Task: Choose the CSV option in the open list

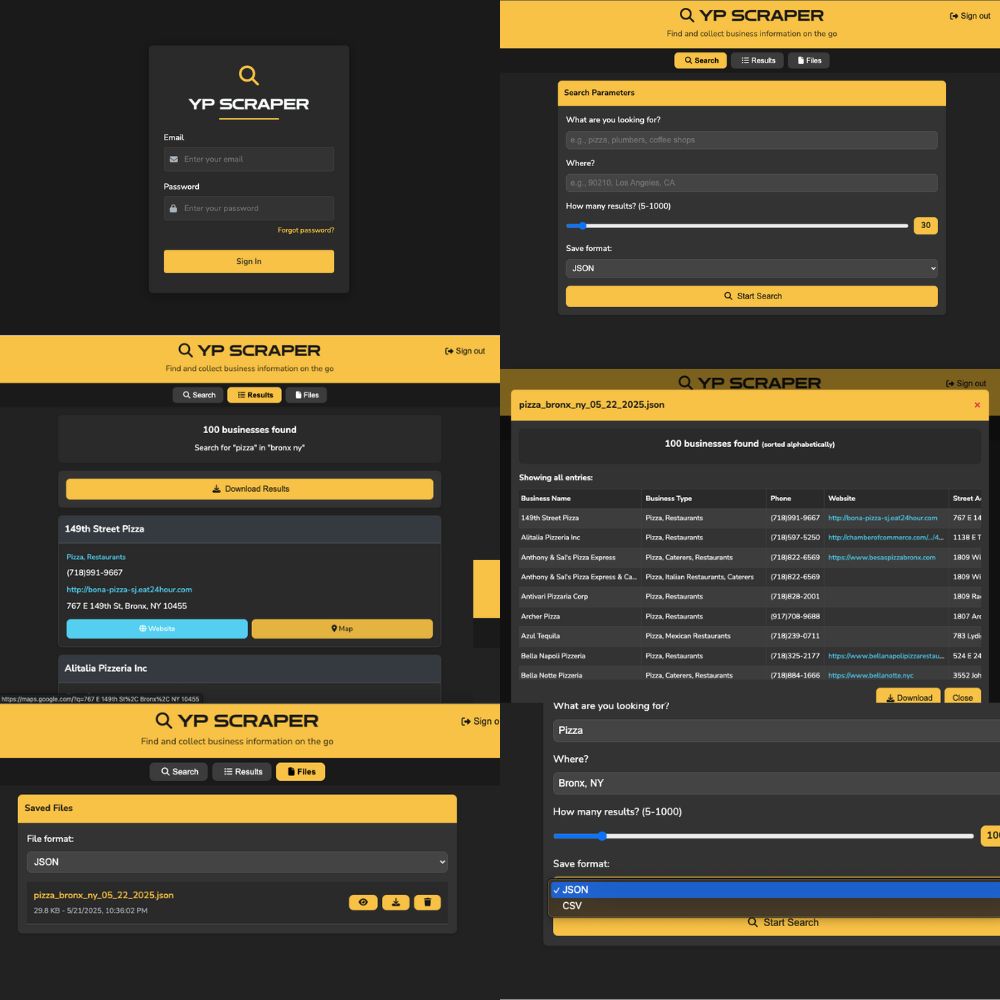Action: pos(775,906)
